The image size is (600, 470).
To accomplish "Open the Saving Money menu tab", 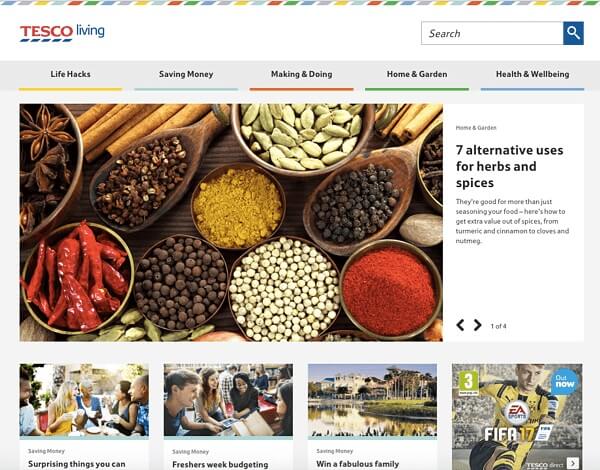I will coord(186,75).
